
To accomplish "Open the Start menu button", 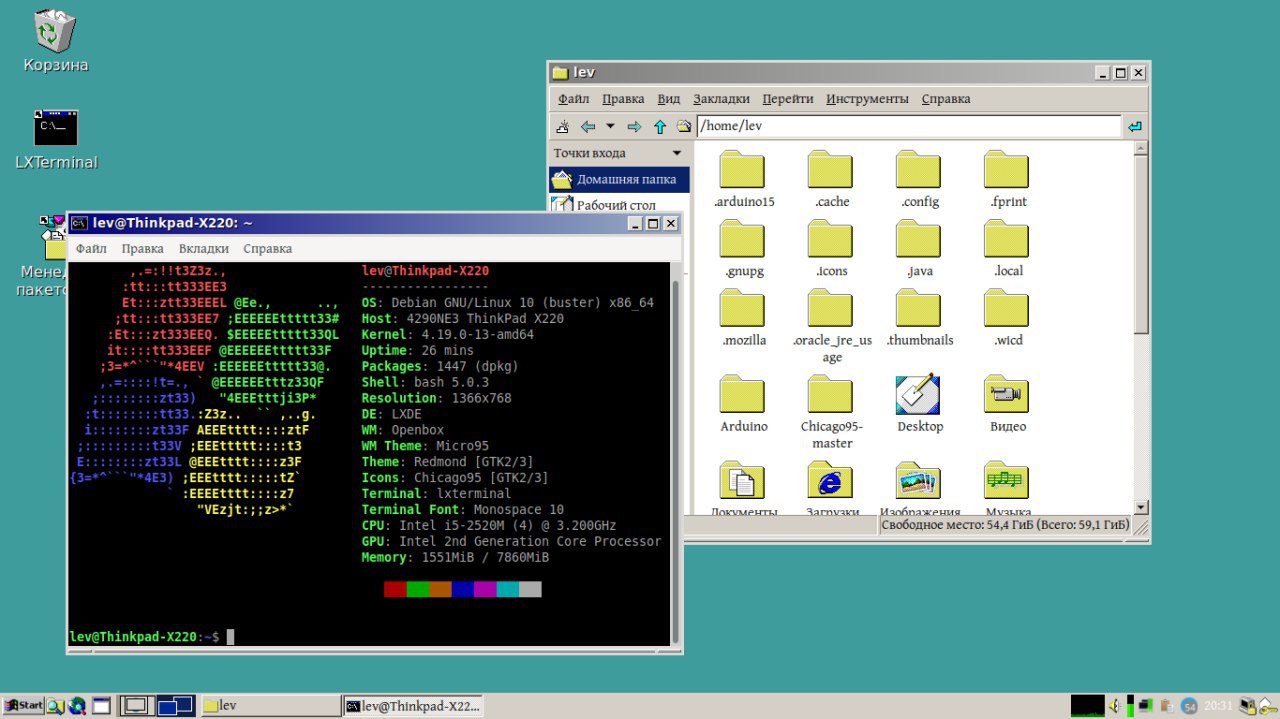I will pyautogui.click(x=23, y=706).
